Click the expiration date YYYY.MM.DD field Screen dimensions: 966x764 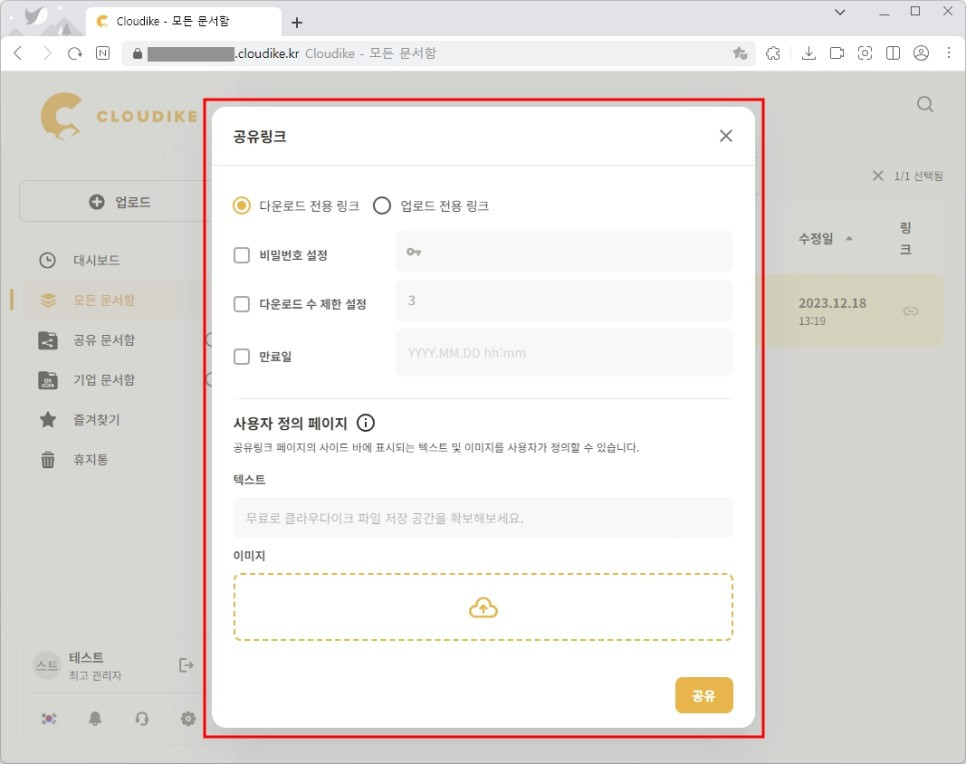564,353
